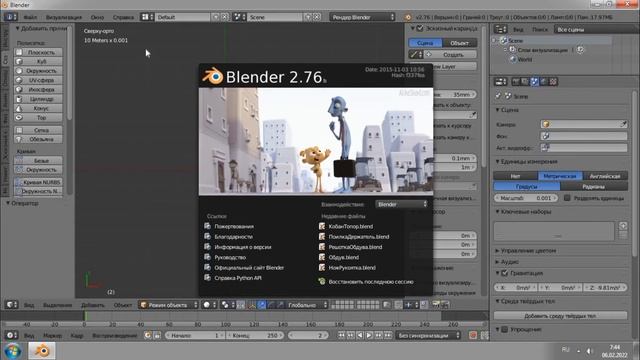Add a Cone (Конус) primitive
The width and height of the screenshot is (640, 360).
coord(38,108)
